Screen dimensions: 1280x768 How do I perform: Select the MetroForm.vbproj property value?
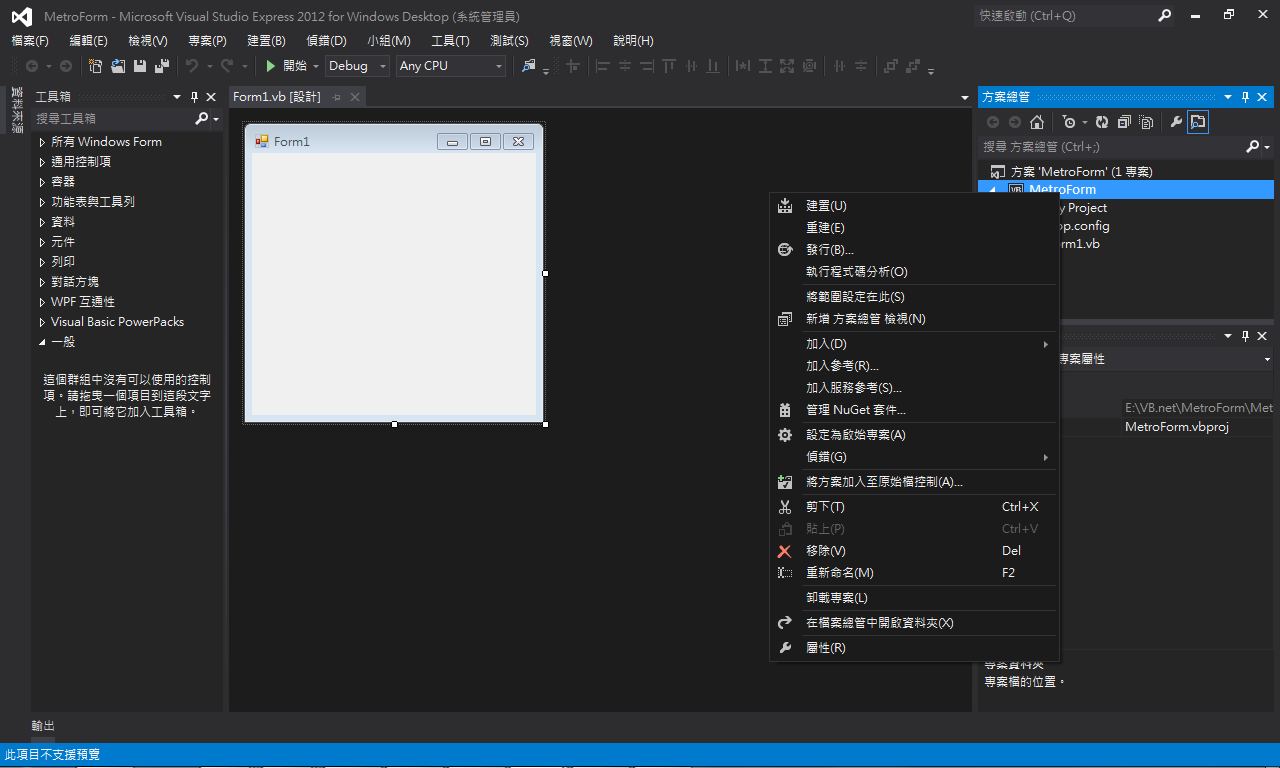[1177, 427]
